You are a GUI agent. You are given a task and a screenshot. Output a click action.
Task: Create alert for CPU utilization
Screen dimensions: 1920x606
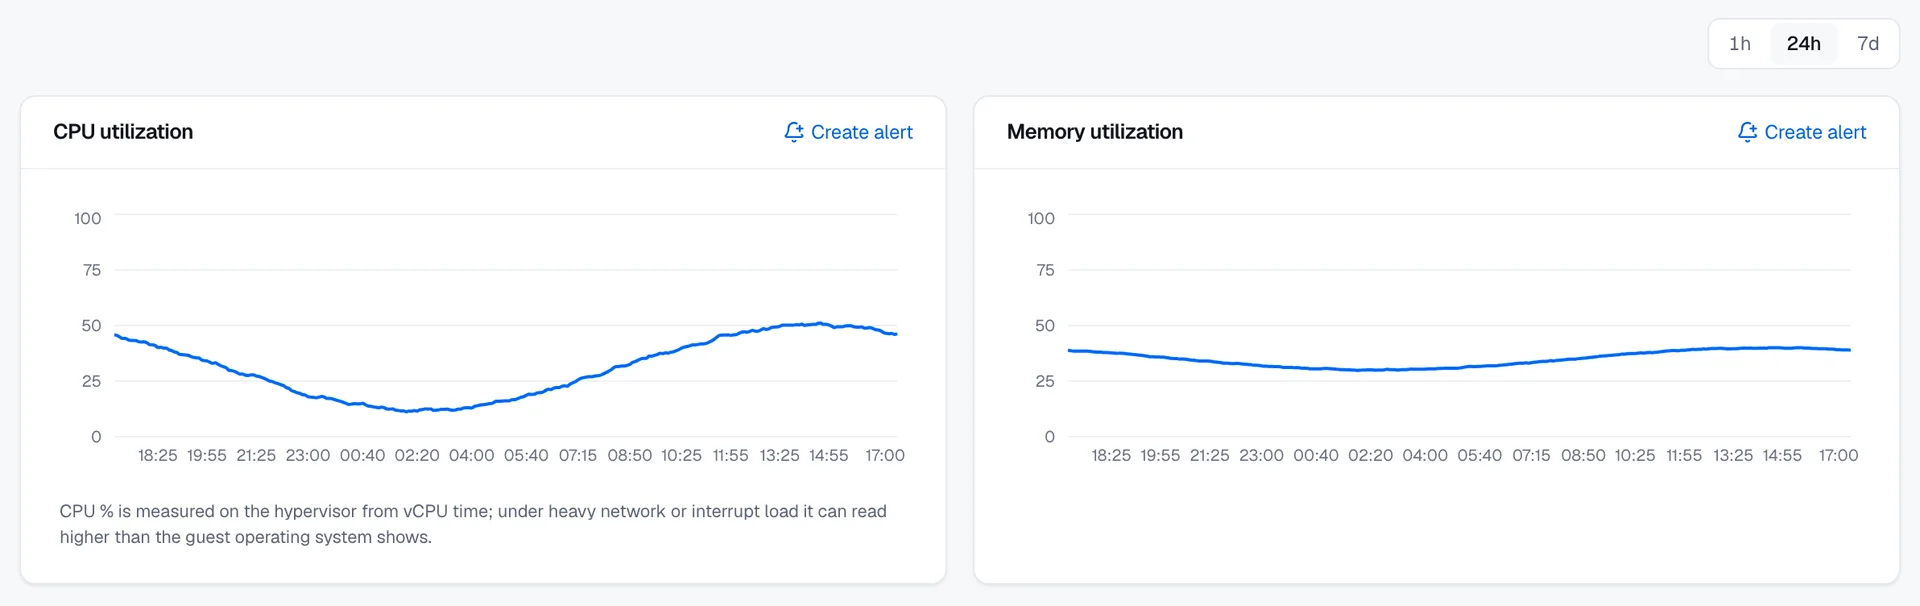(848, 132)
